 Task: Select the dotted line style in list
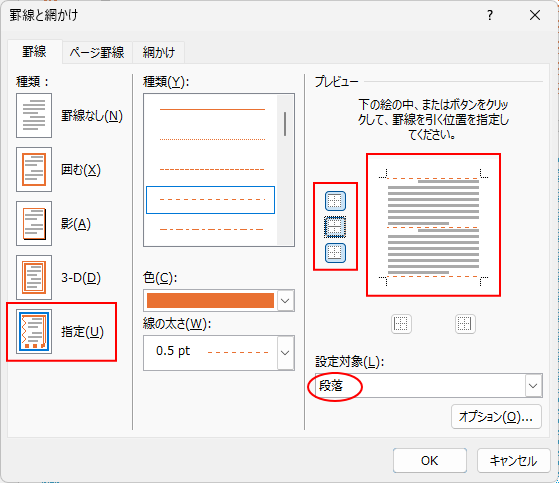212,139
